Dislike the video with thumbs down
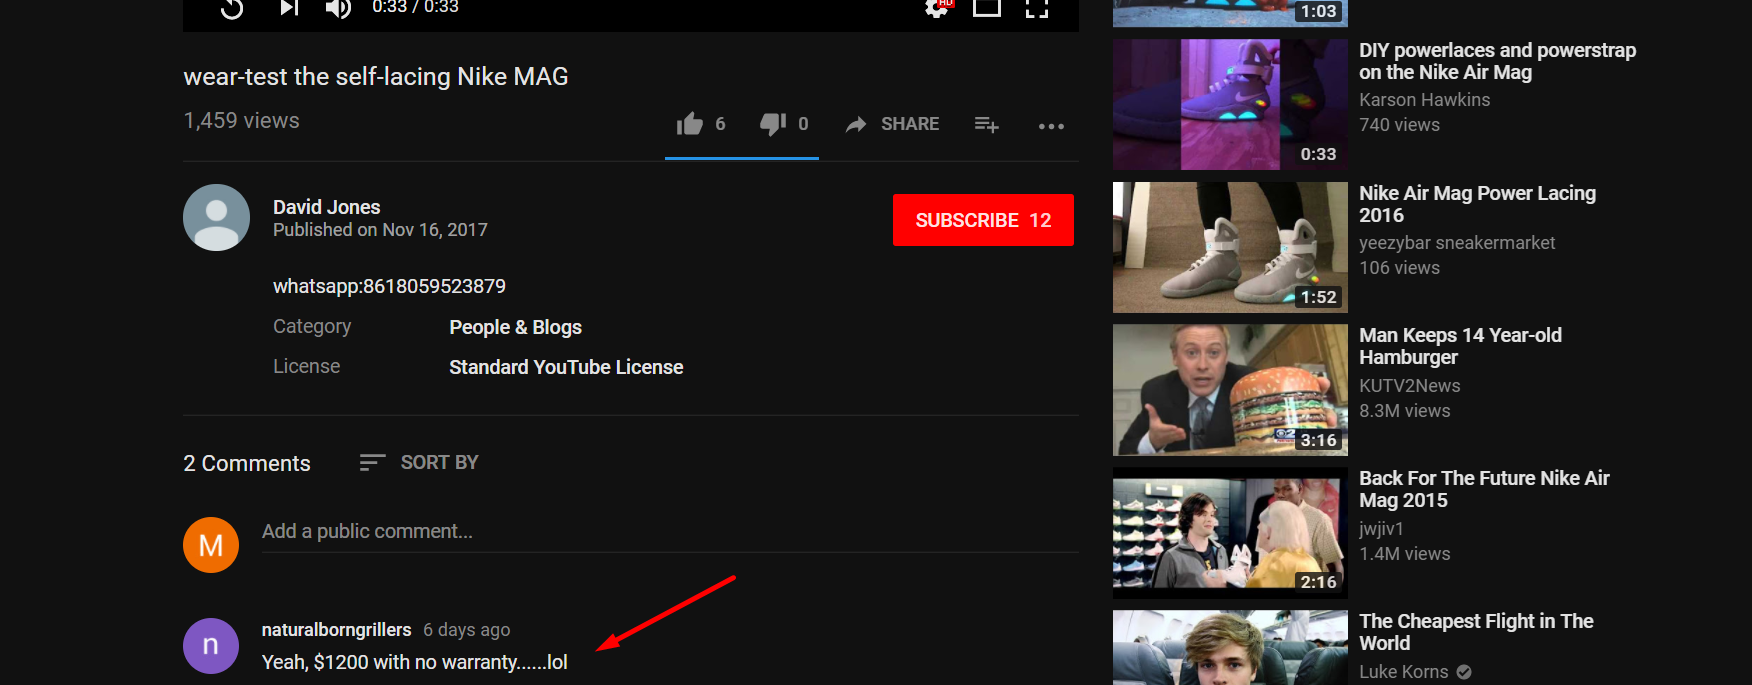The height and width of the screenshot is (685, 1752). point(773,124)
